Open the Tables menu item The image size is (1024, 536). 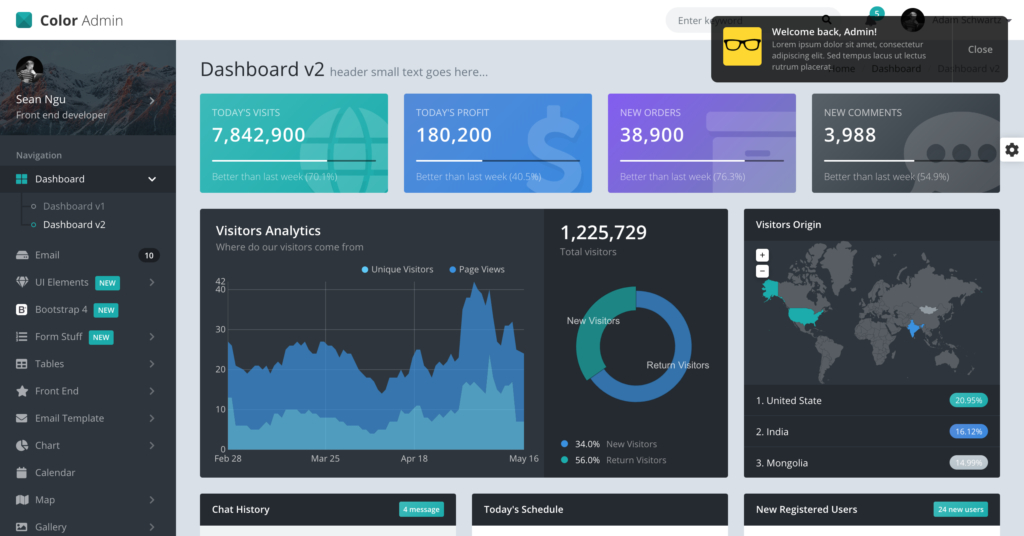coord(88,364)
